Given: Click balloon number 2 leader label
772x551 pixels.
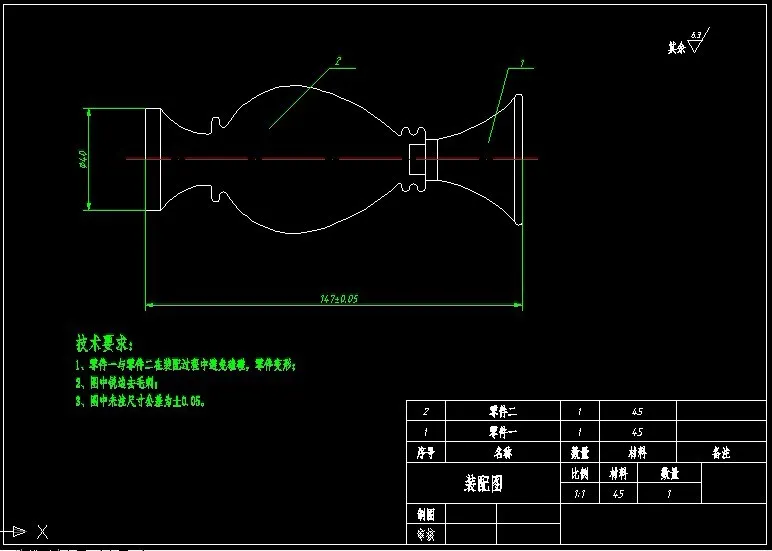Looking at the screenshot, I should pyautogui.click(x=338, y=61).
